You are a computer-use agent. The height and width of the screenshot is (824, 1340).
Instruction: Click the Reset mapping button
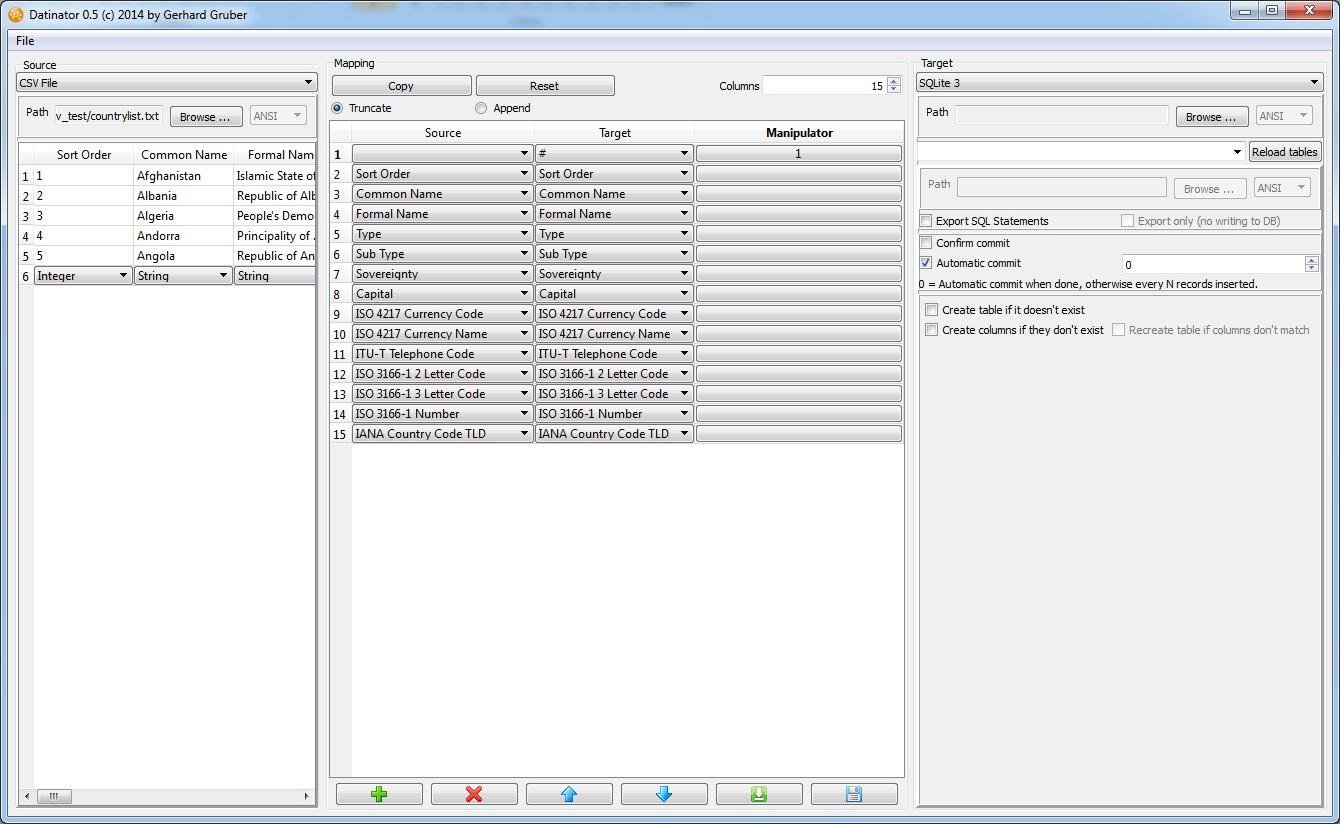[545, 86]
